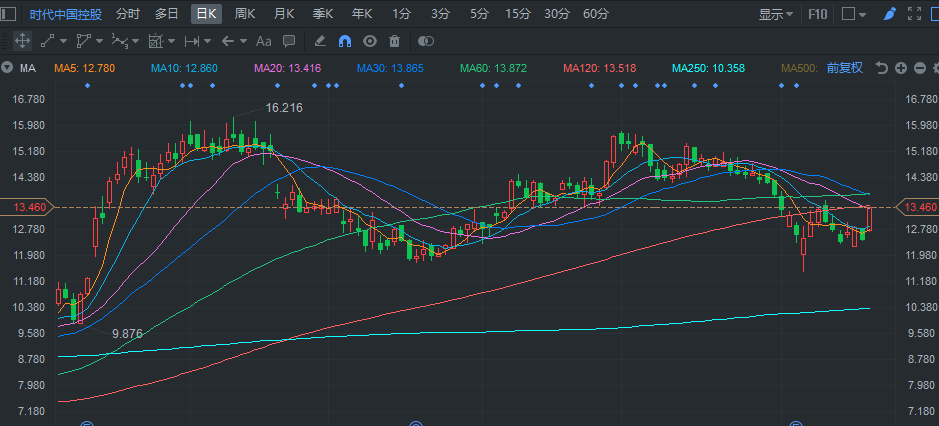Toggle the MA120 line indicator
The image size is (939, 426).
click(599, 68)
